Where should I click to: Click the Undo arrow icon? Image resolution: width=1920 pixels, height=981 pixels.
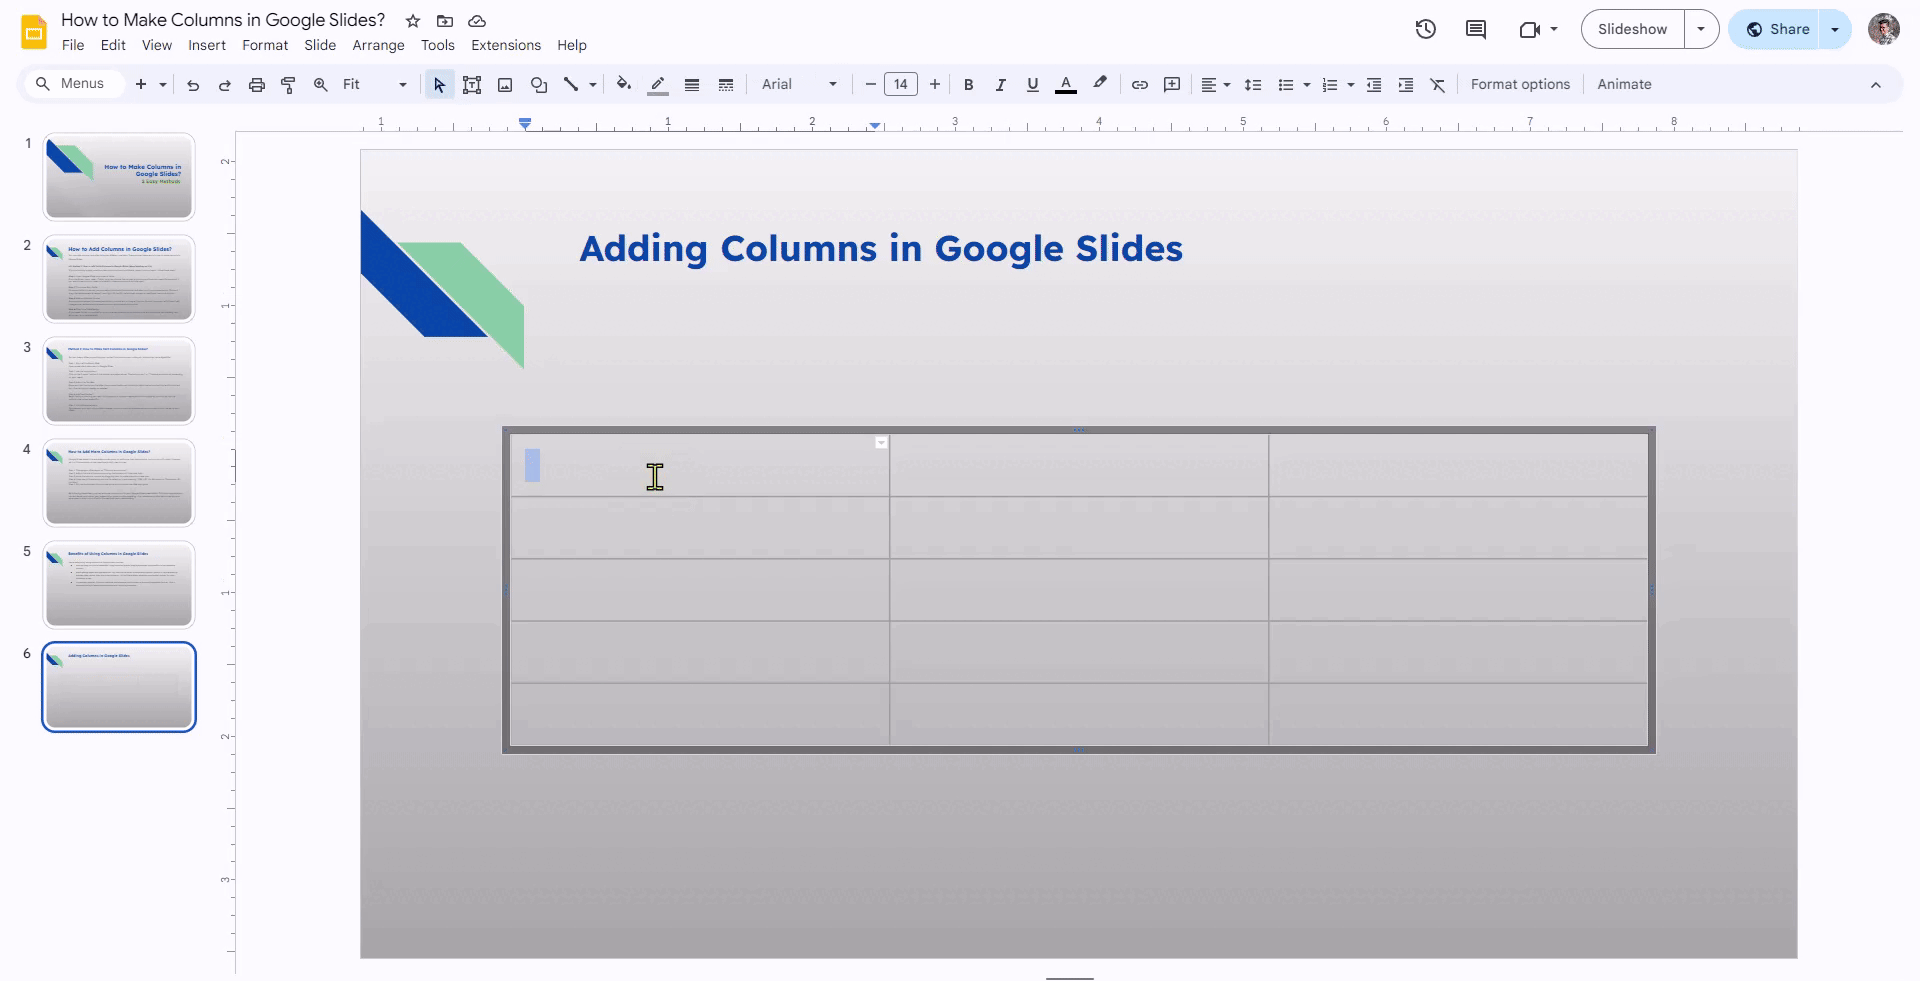tap(193, 85)
